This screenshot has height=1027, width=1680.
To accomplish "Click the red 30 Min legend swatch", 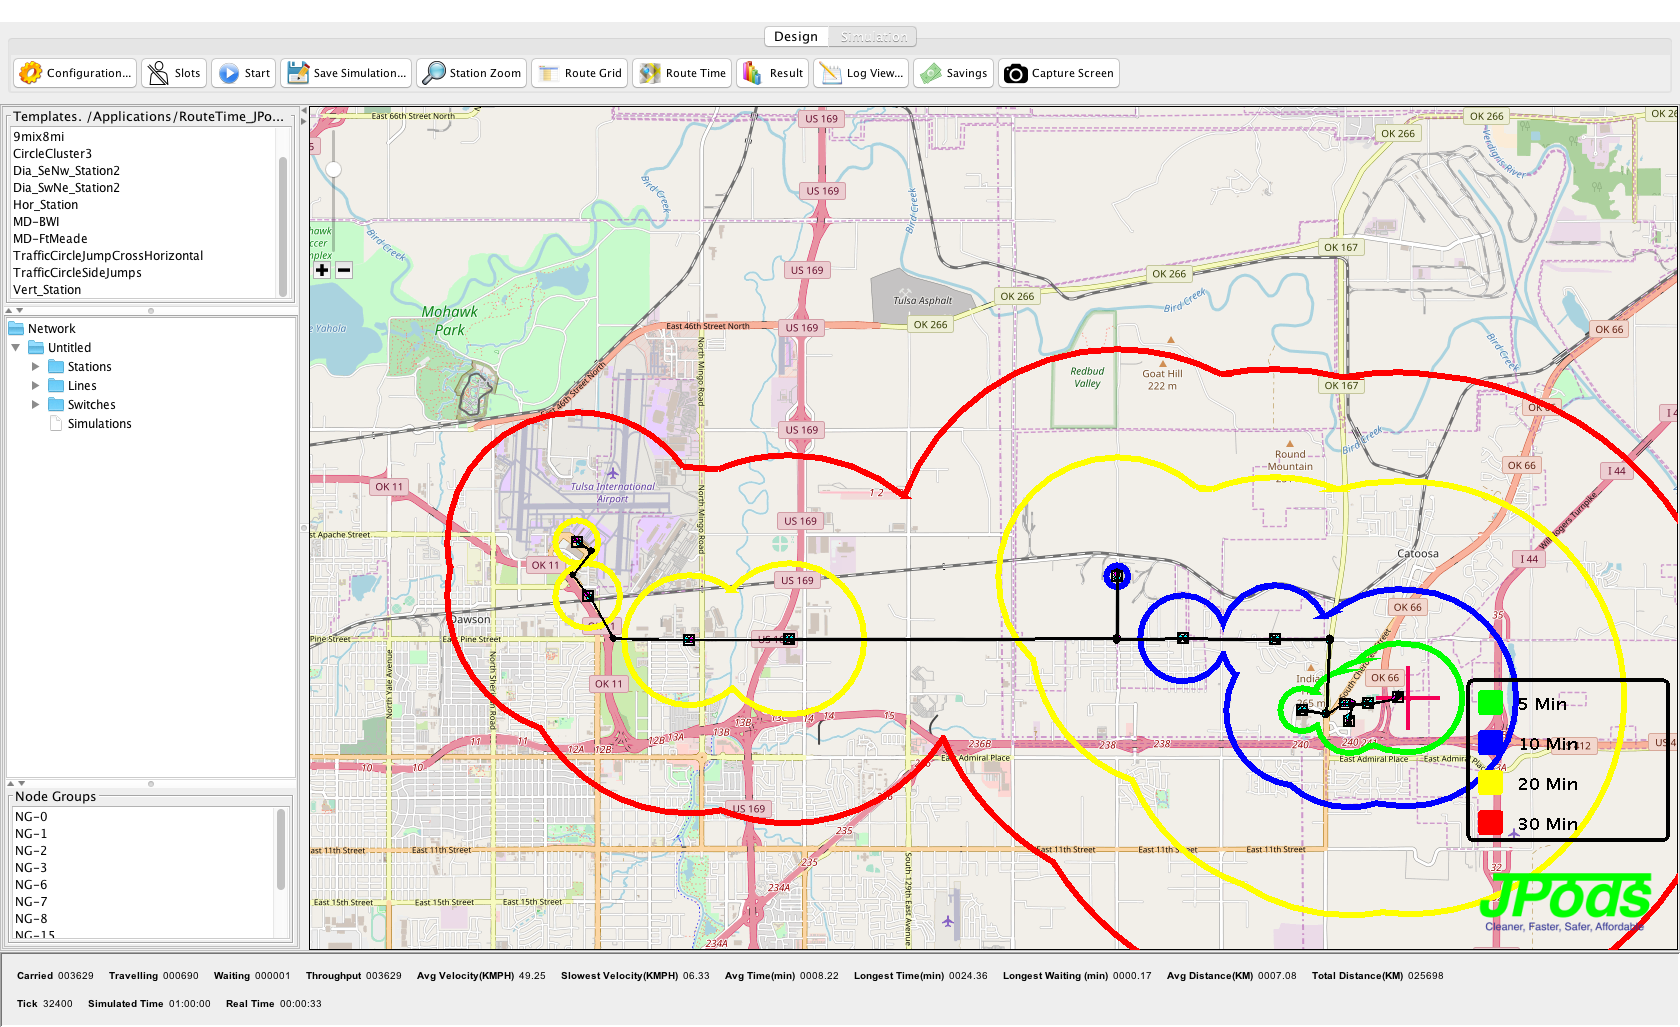I will pos(1490,823).
